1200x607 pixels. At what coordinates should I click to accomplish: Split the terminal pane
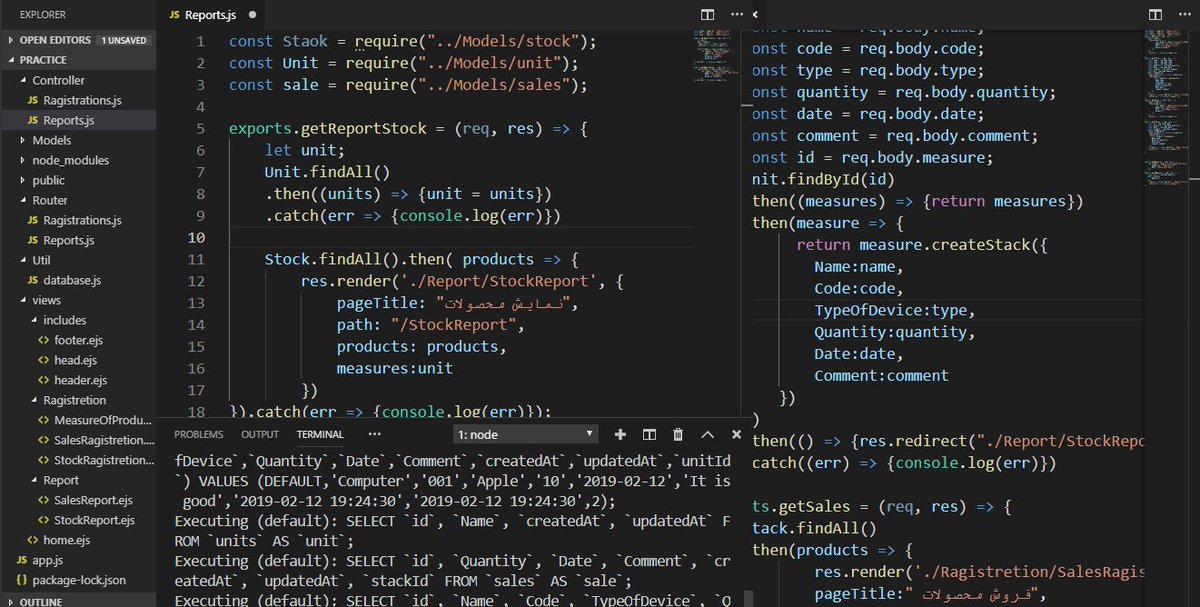(x=649, y=434)
